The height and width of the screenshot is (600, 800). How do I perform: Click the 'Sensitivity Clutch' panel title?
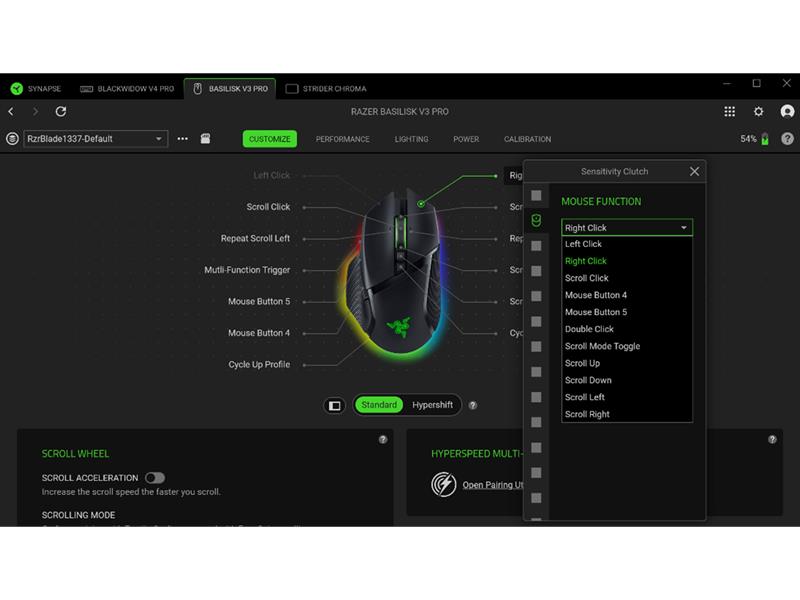click(614, 171)
